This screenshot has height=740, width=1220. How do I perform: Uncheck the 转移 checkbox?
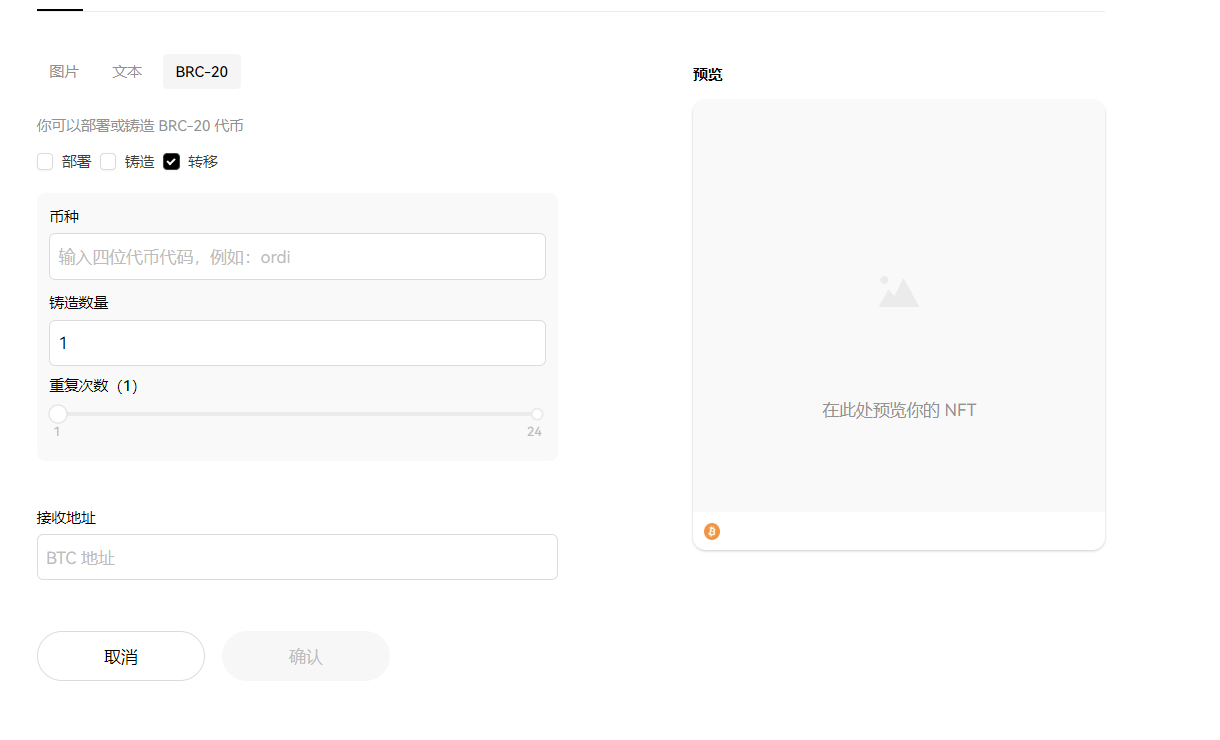tap(172, 162)
